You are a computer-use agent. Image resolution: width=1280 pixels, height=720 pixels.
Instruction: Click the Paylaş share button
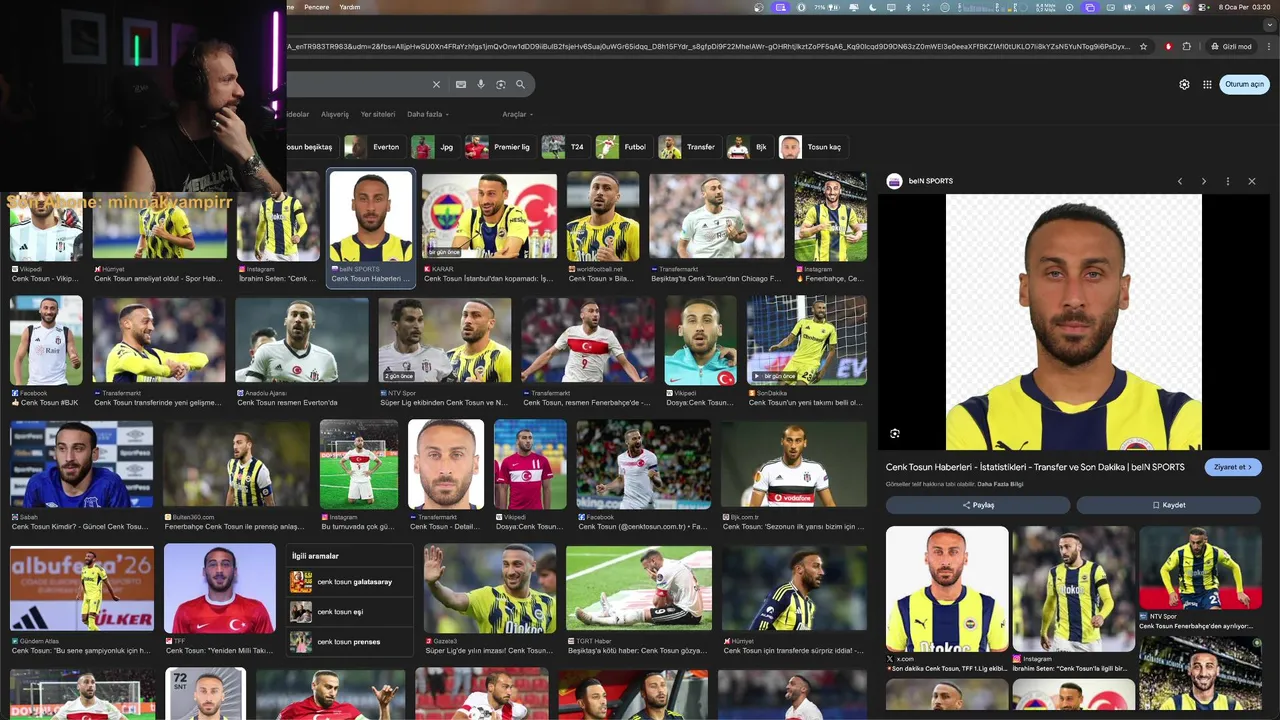[978, 505]
